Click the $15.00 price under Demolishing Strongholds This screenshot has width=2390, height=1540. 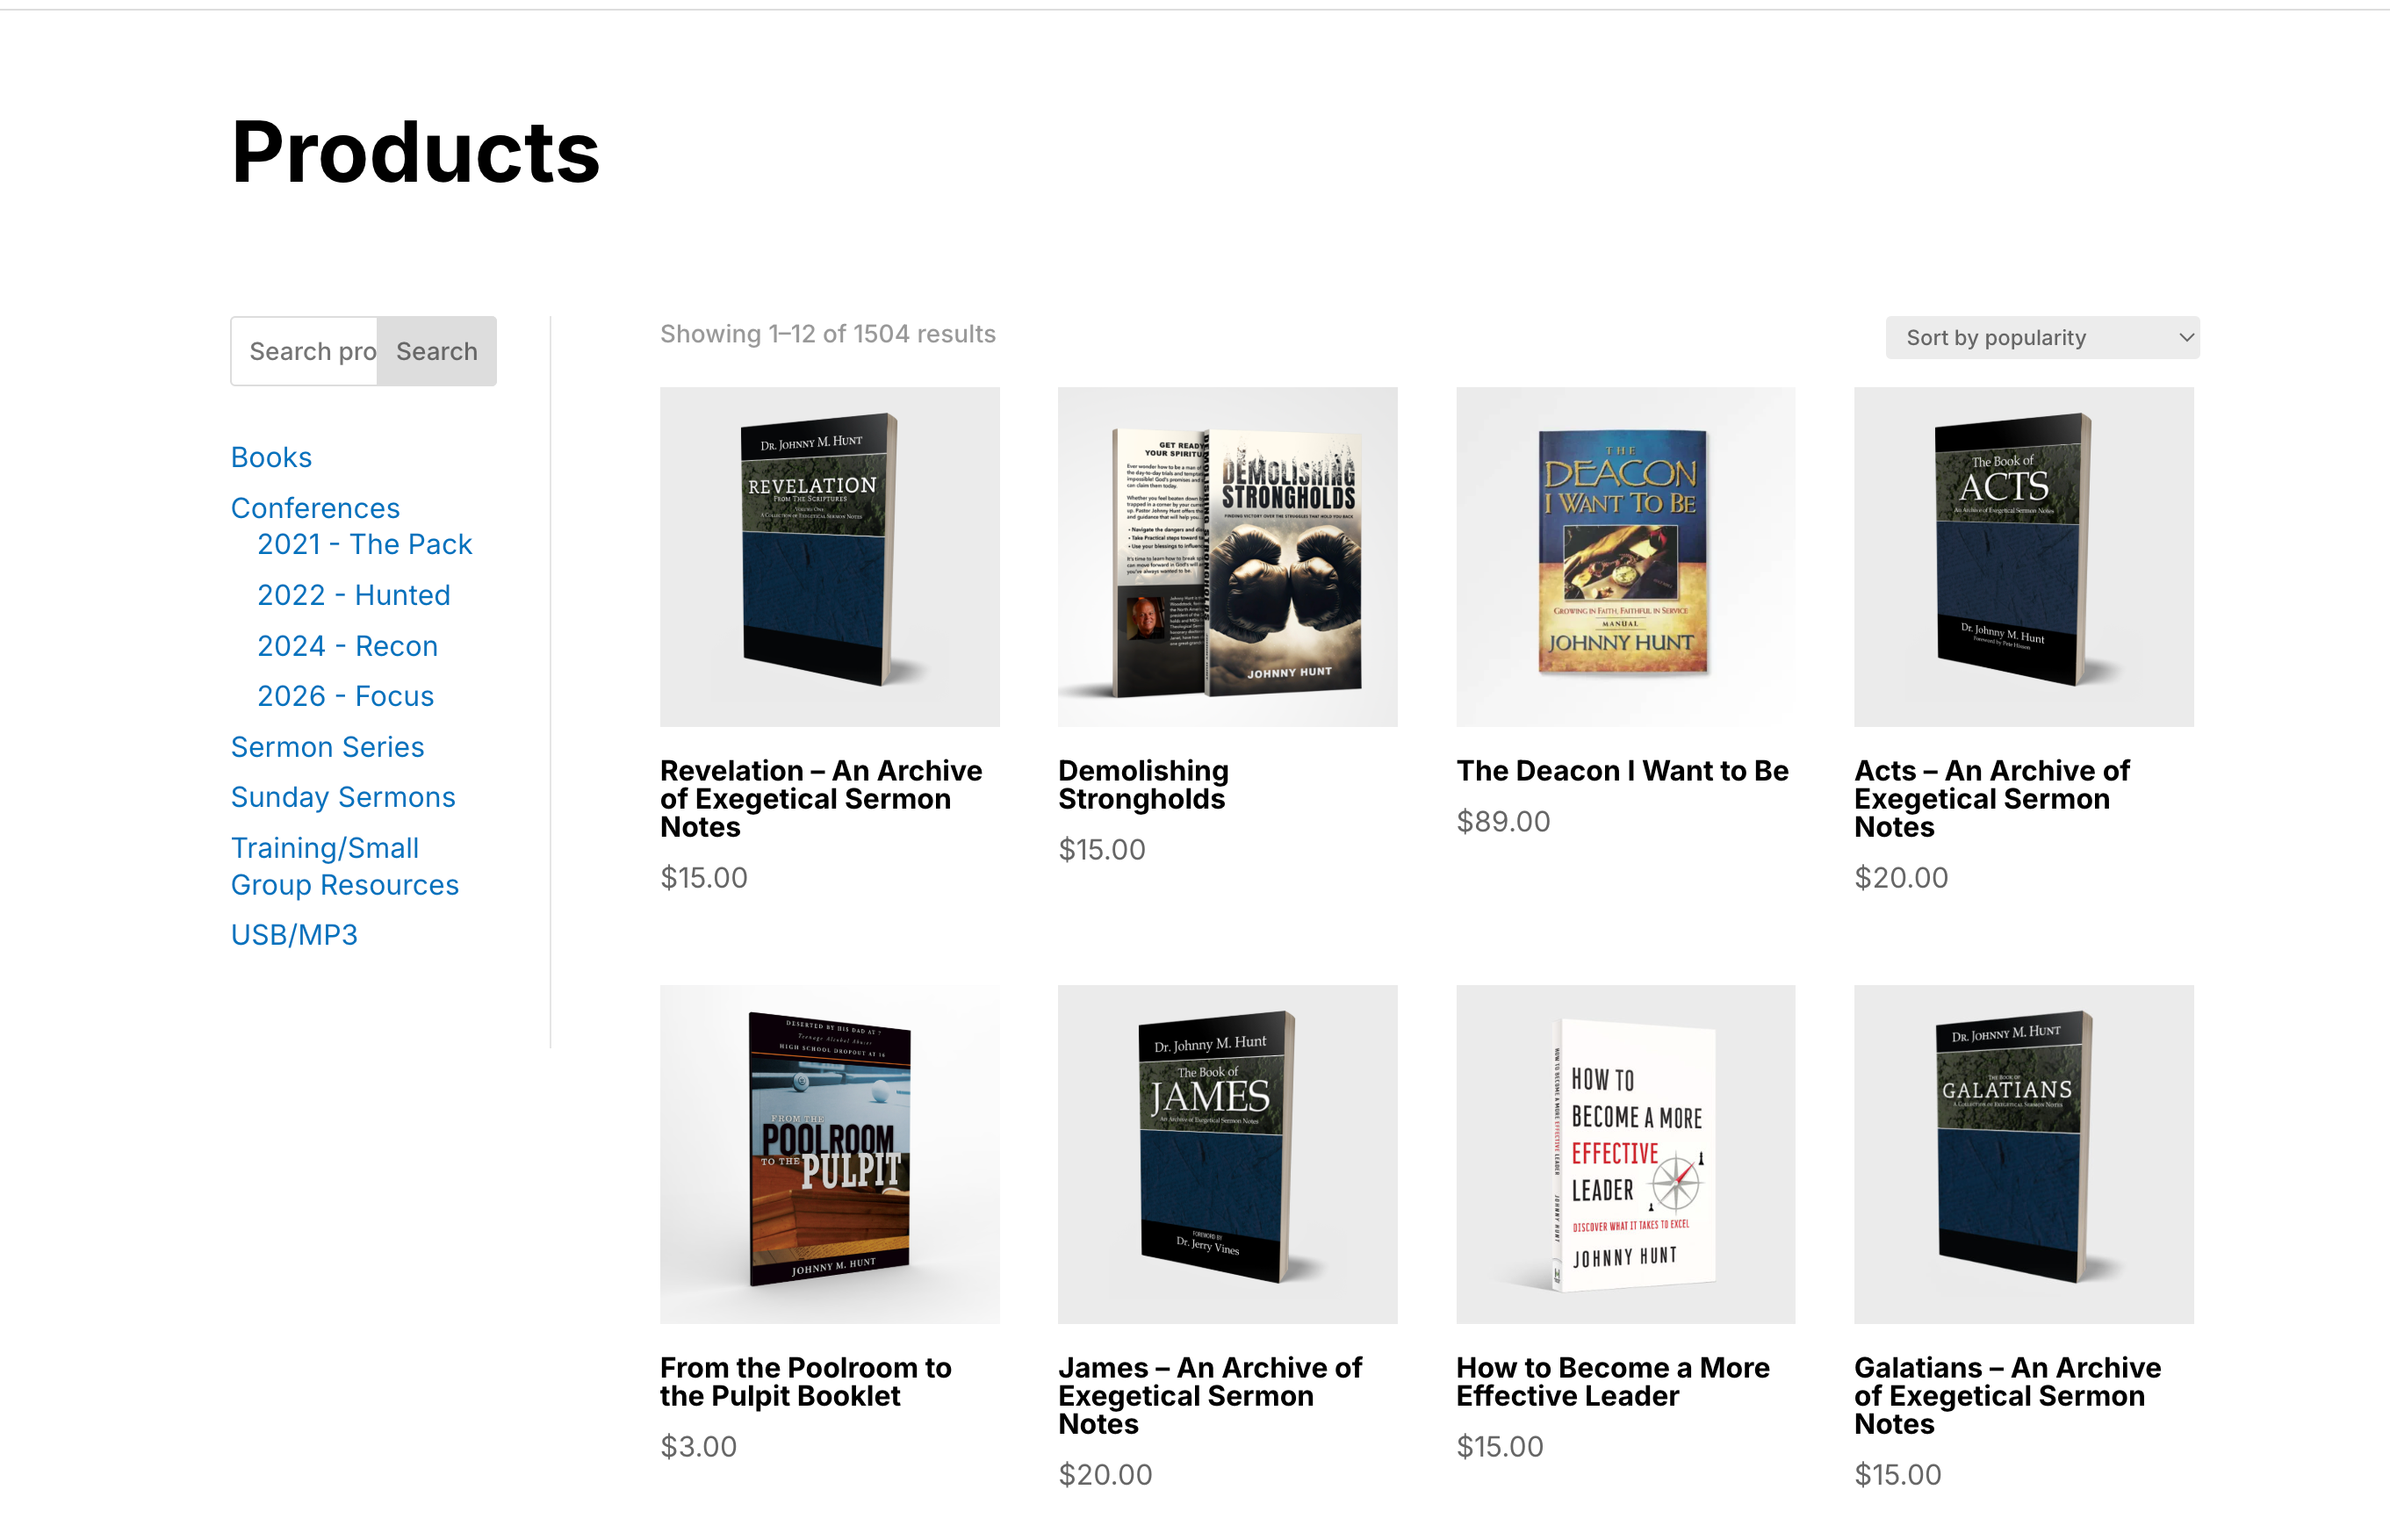1101,849
